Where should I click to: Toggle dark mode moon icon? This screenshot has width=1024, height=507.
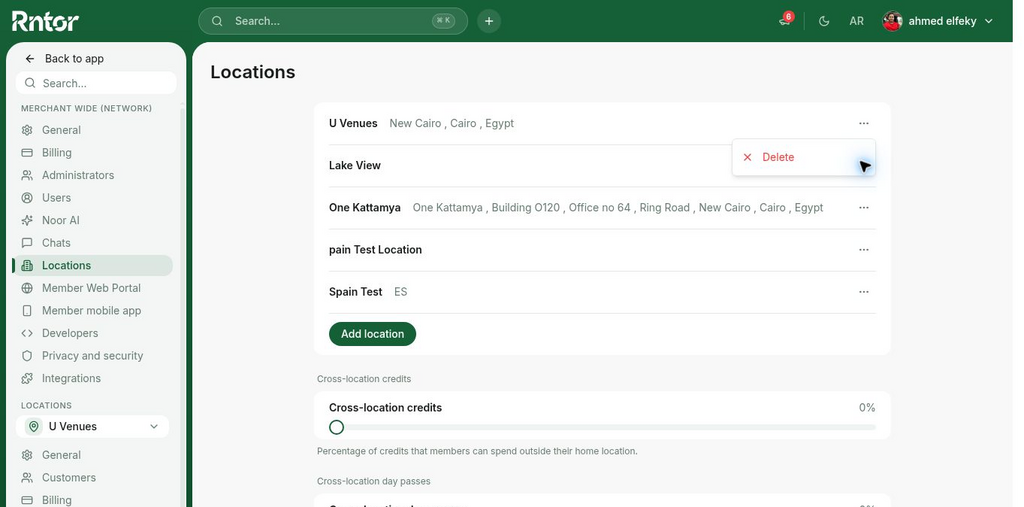point(824,21)
